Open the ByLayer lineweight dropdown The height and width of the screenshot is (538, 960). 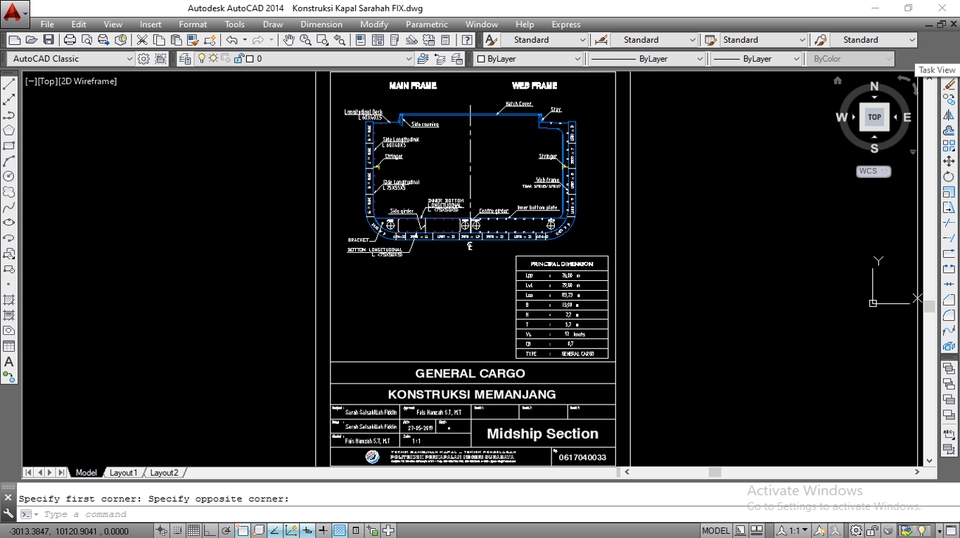[796, 59]
